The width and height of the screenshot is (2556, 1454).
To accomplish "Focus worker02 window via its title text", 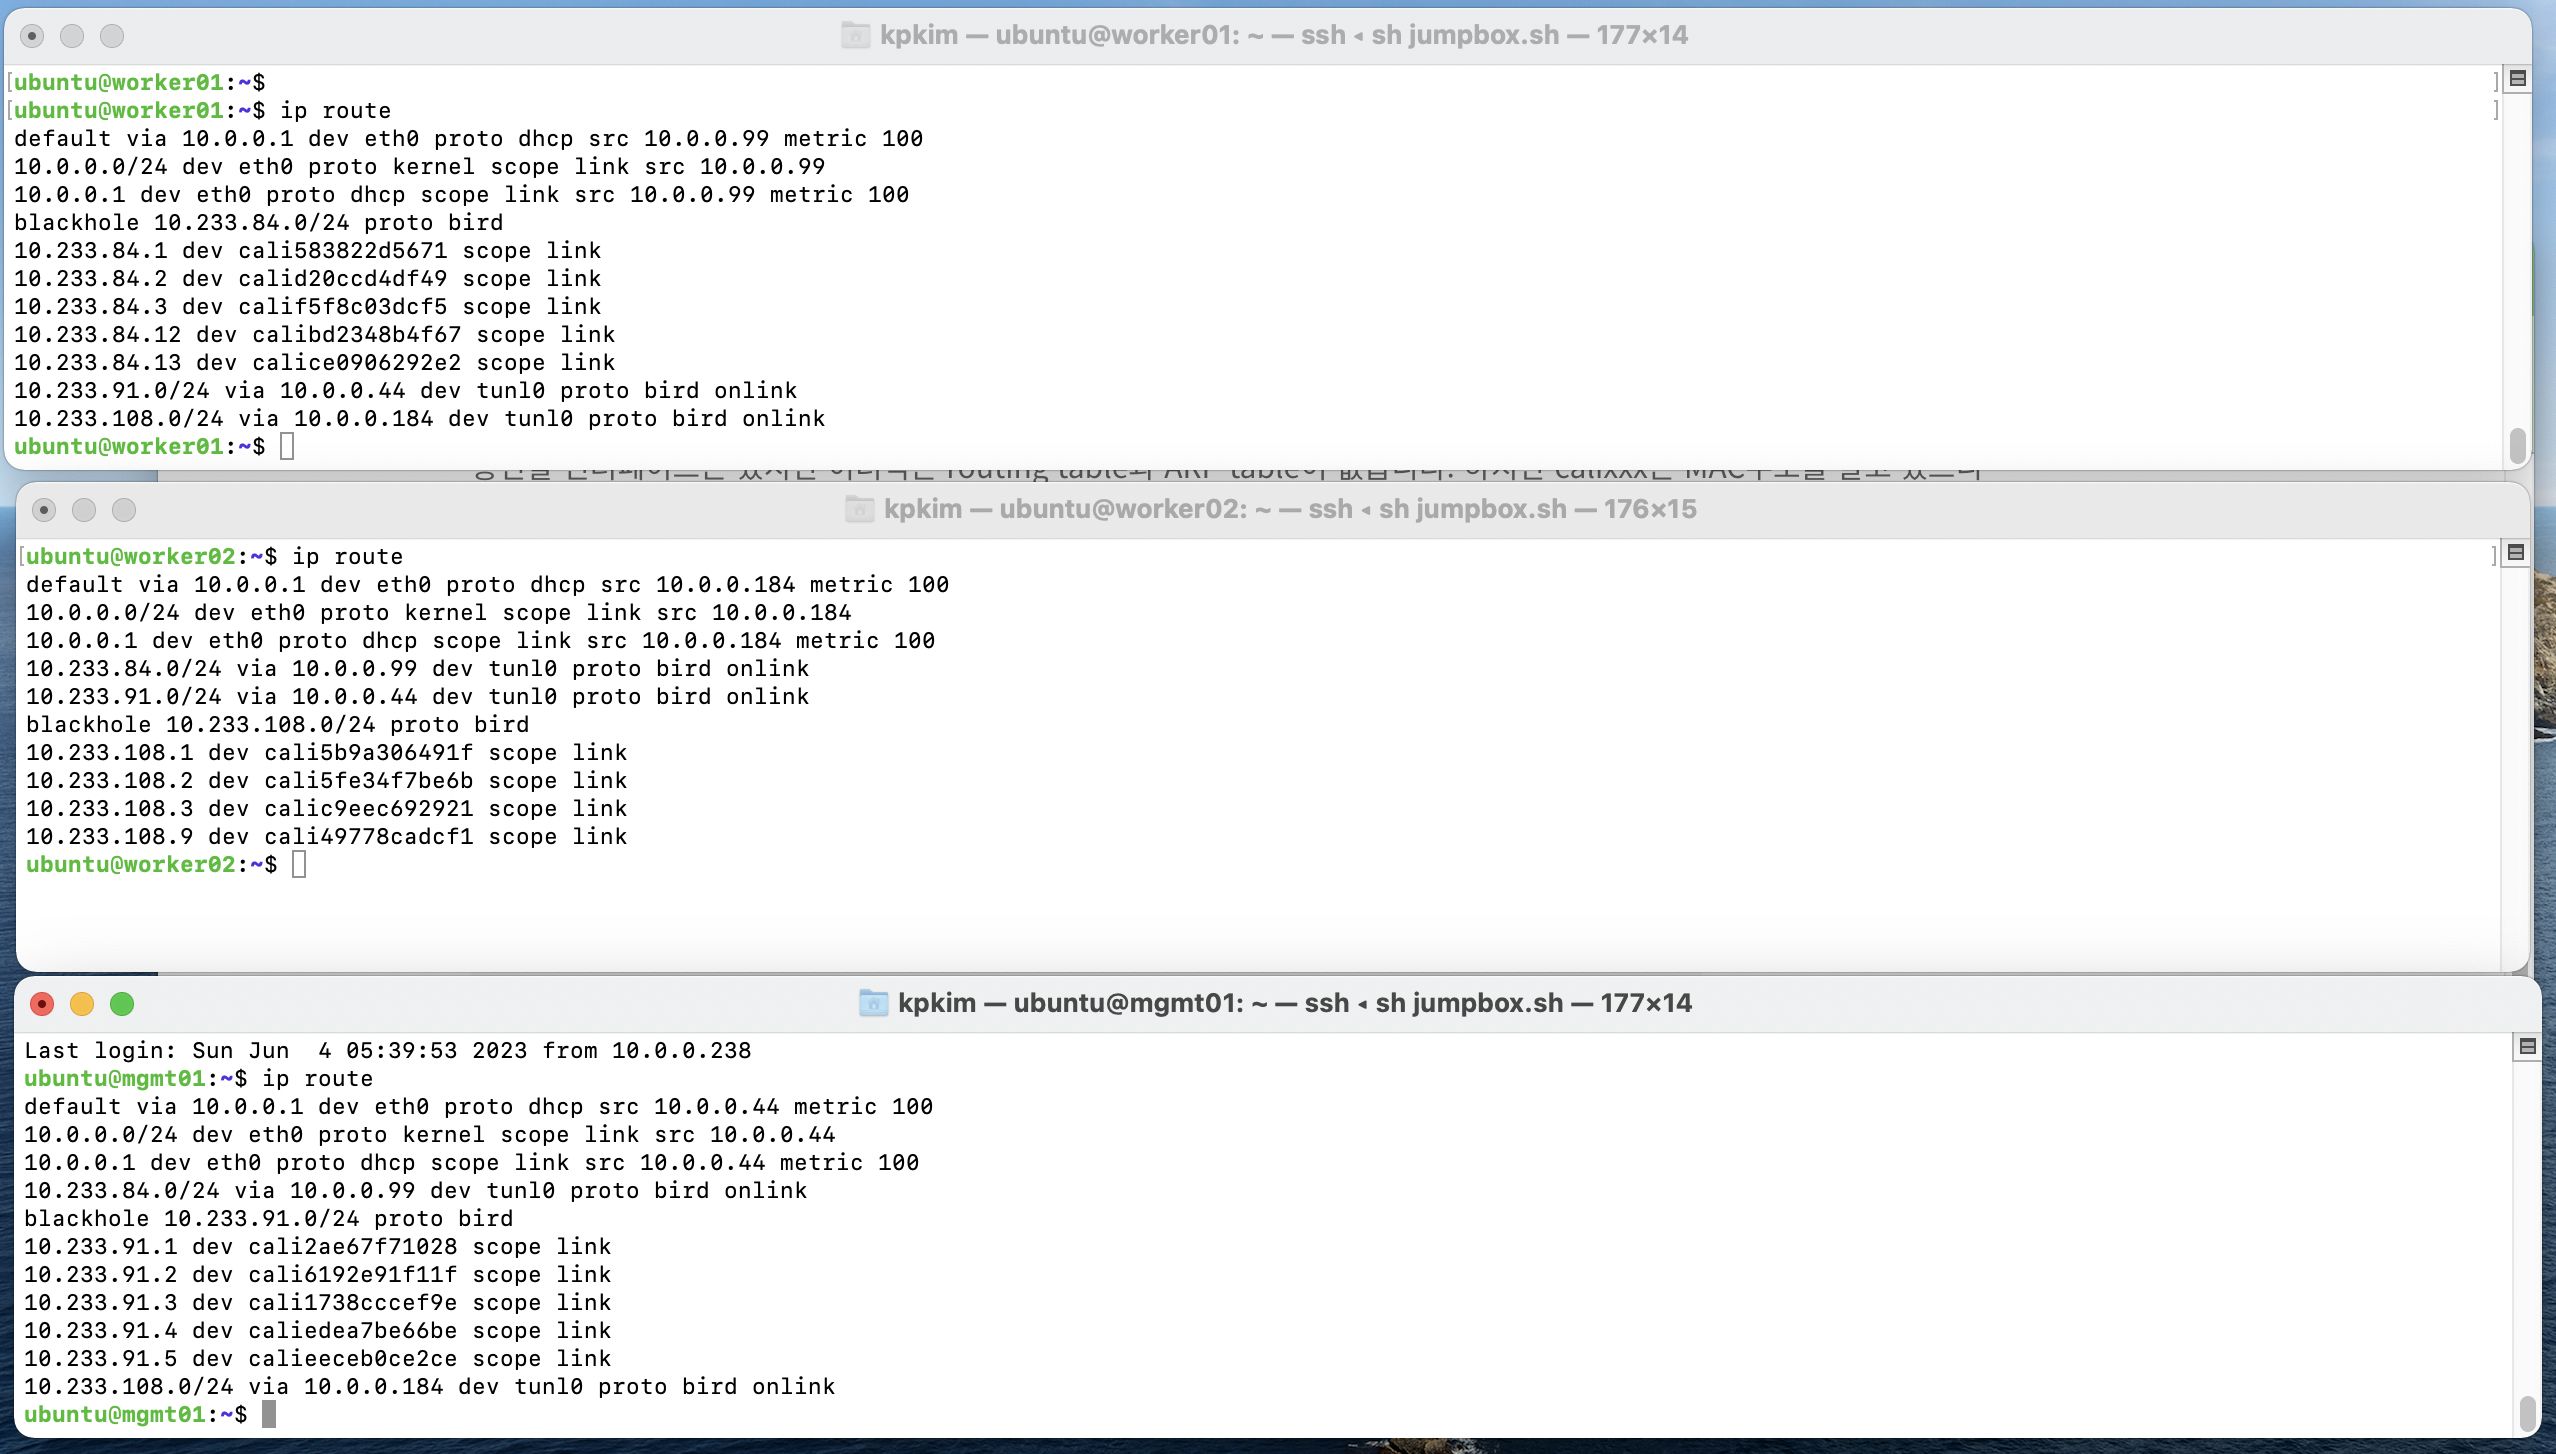I will (1289, 510).
